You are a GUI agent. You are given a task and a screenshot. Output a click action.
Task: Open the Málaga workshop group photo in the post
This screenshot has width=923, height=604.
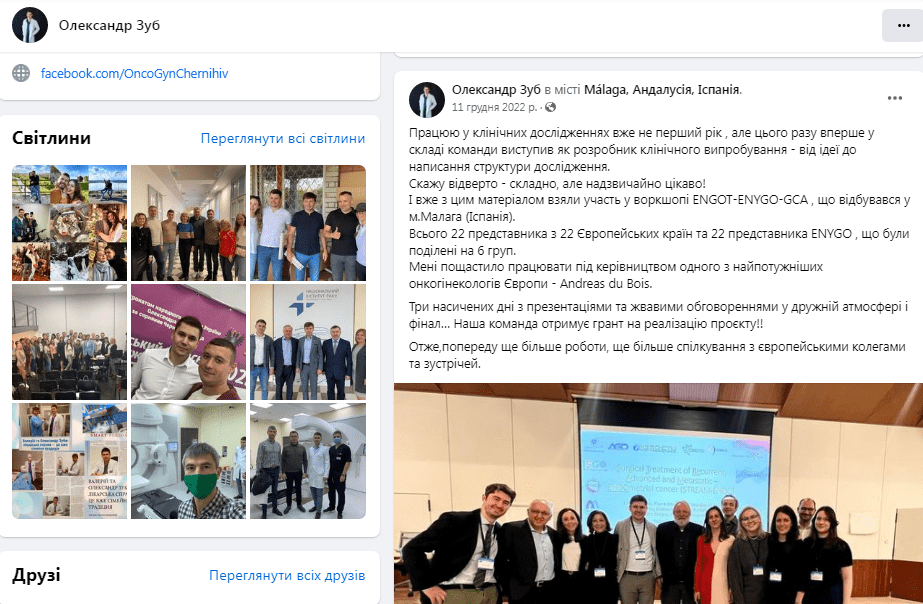tap(658, 493)
